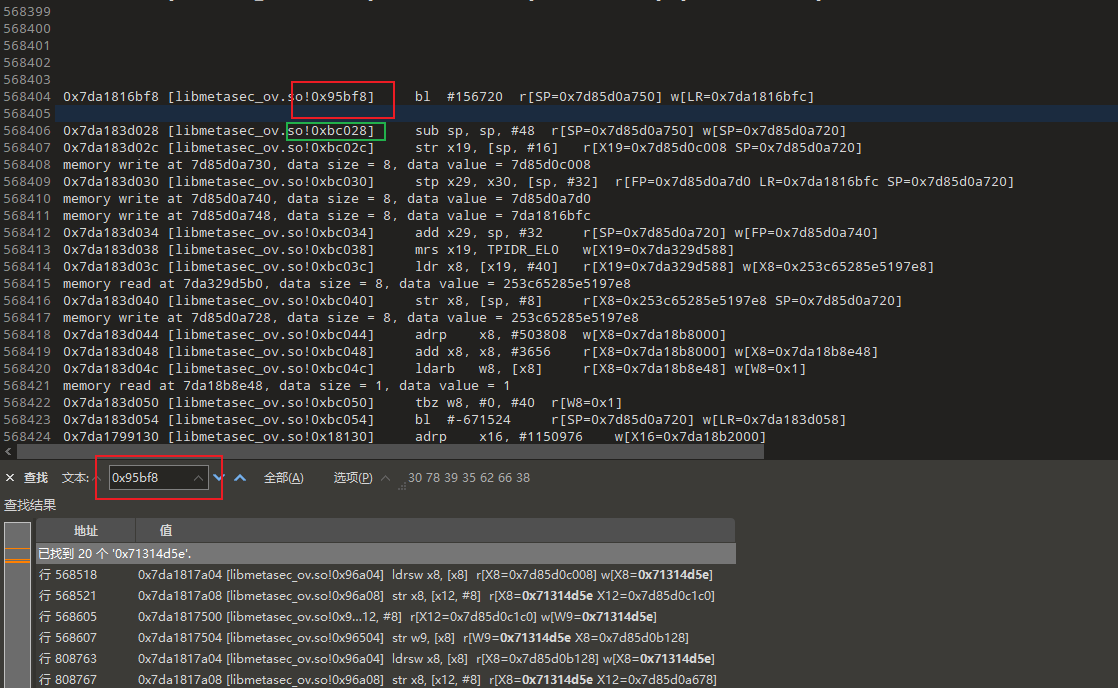Viewport: 1118px width, 688px height.
Task: Click the adrp x8, #503808 instruction
Action: (x=491, y=335)
